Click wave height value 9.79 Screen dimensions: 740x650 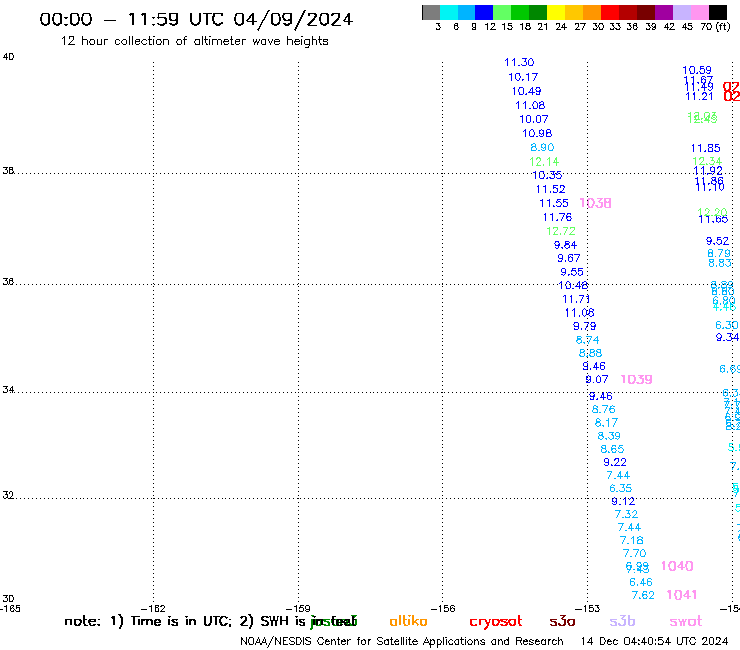pos(585,326)
